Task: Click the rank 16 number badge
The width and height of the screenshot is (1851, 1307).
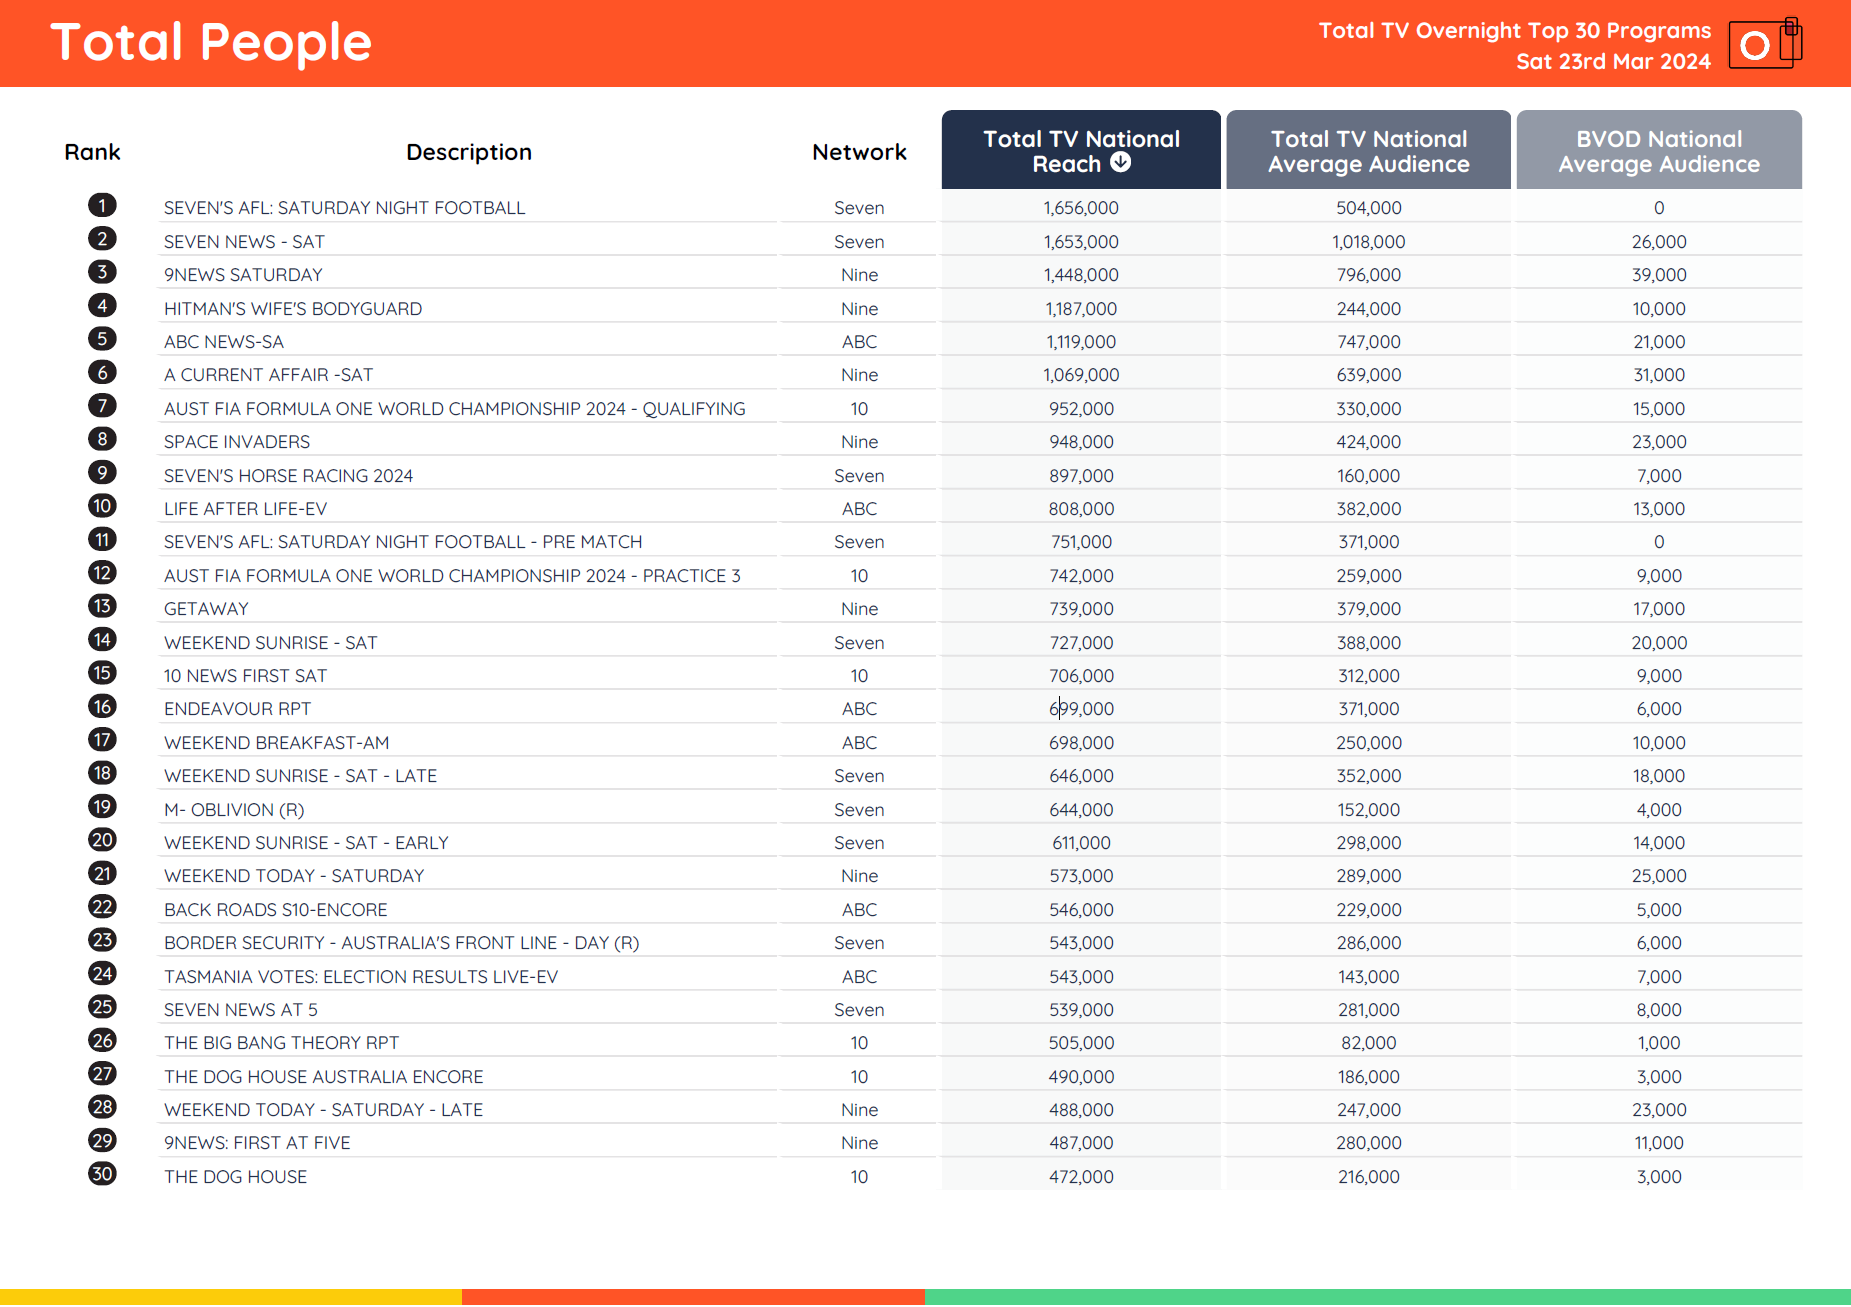Action: [x=102, y=707]
